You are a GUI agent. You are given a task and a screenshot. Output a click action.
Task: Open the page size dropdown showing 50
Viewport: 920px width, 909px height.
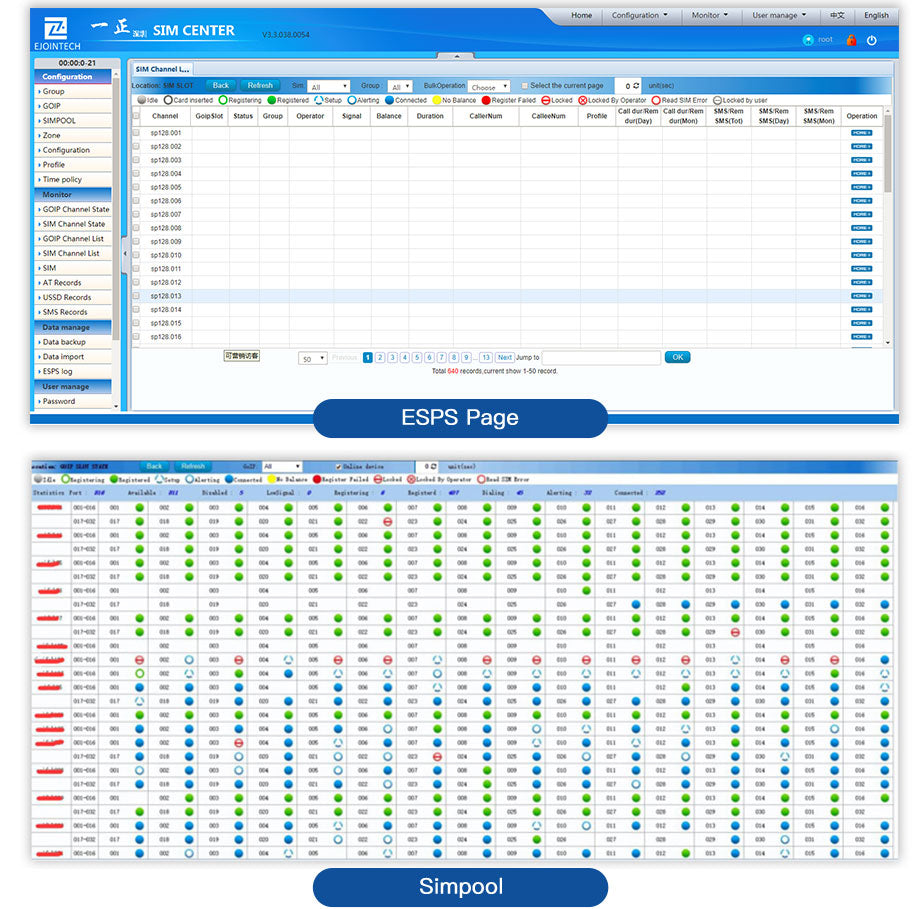[x=312, y=358]
